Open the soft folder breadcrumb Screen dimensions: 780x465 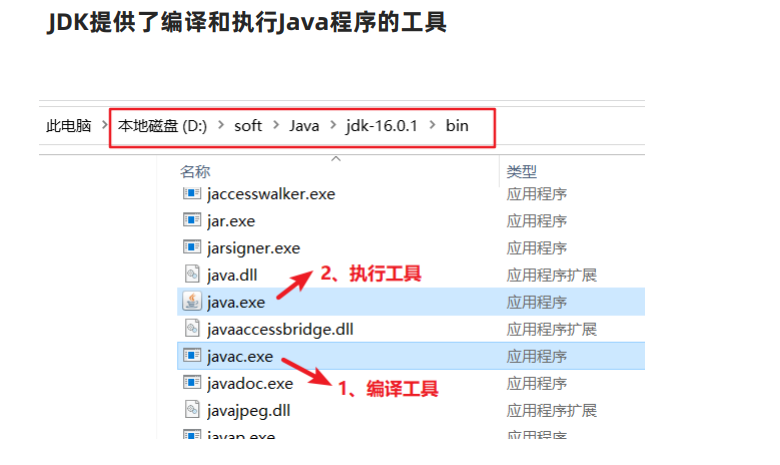click(x=248, y=126)
